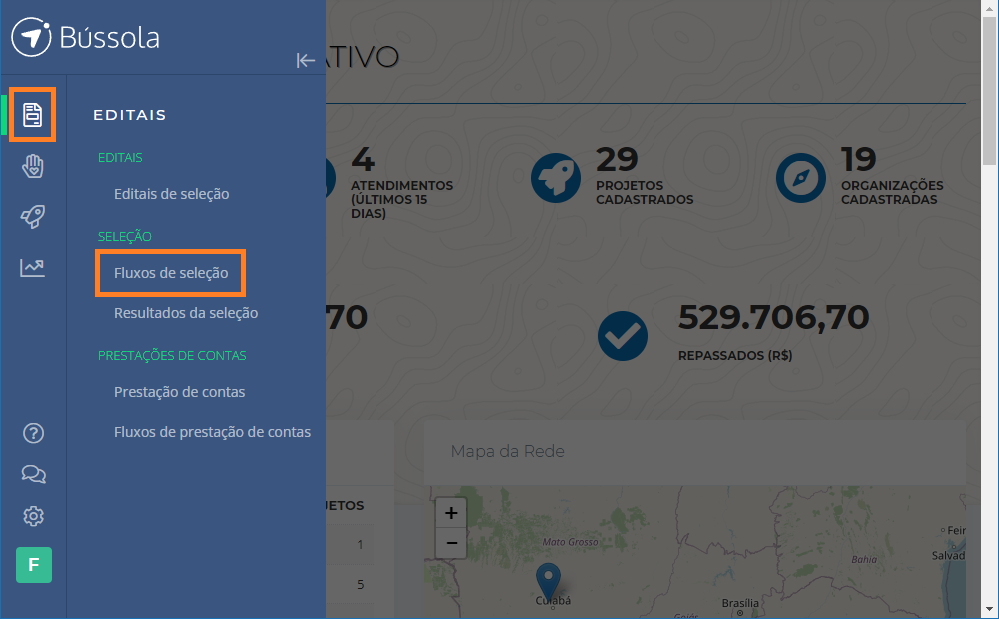The width and height of the screenshot is (999, 619).
Task: Click the map pin at Cuiabá
Action: (548, 581)
